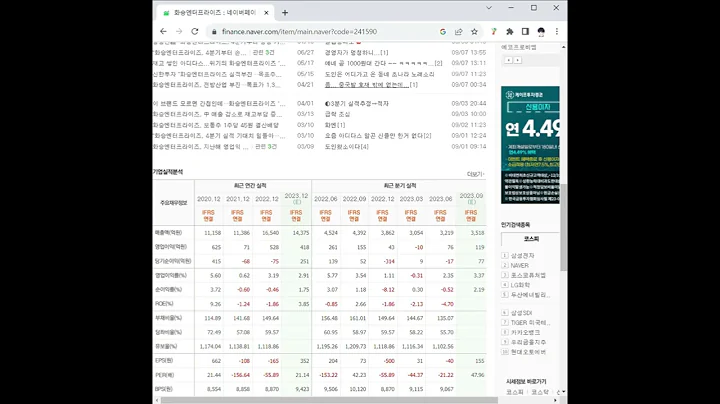Open news dated 03/13 about 재고부담

218,114
